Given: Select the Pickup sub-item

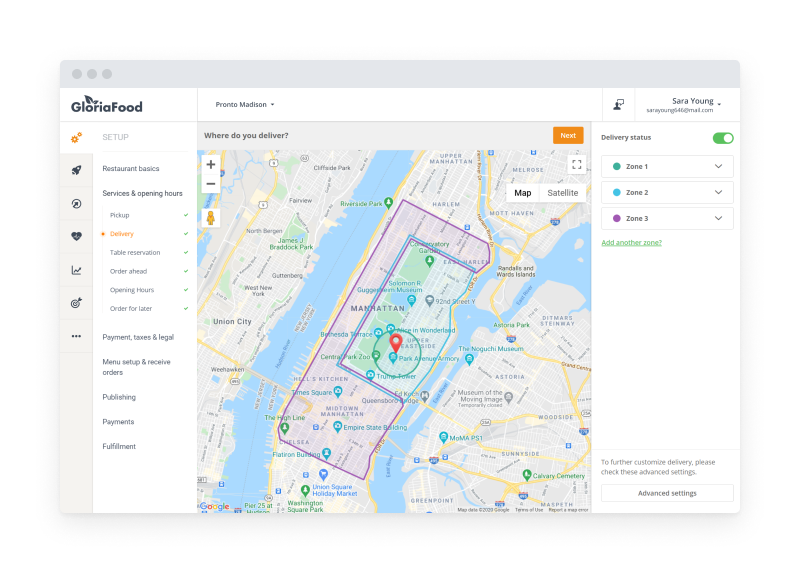Looking at the screenshot, I should pyautogui.click(x=119, y=215).
